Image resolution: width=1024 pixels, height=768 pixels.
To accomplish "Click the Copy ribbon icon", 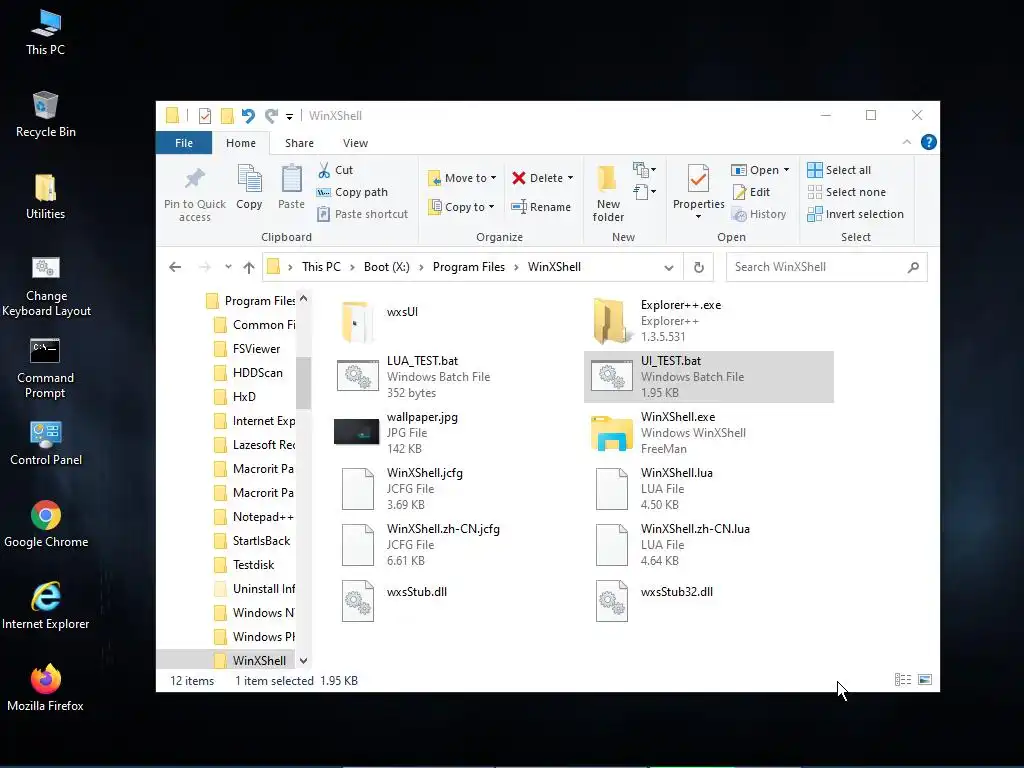I will (x=249, y=179).
